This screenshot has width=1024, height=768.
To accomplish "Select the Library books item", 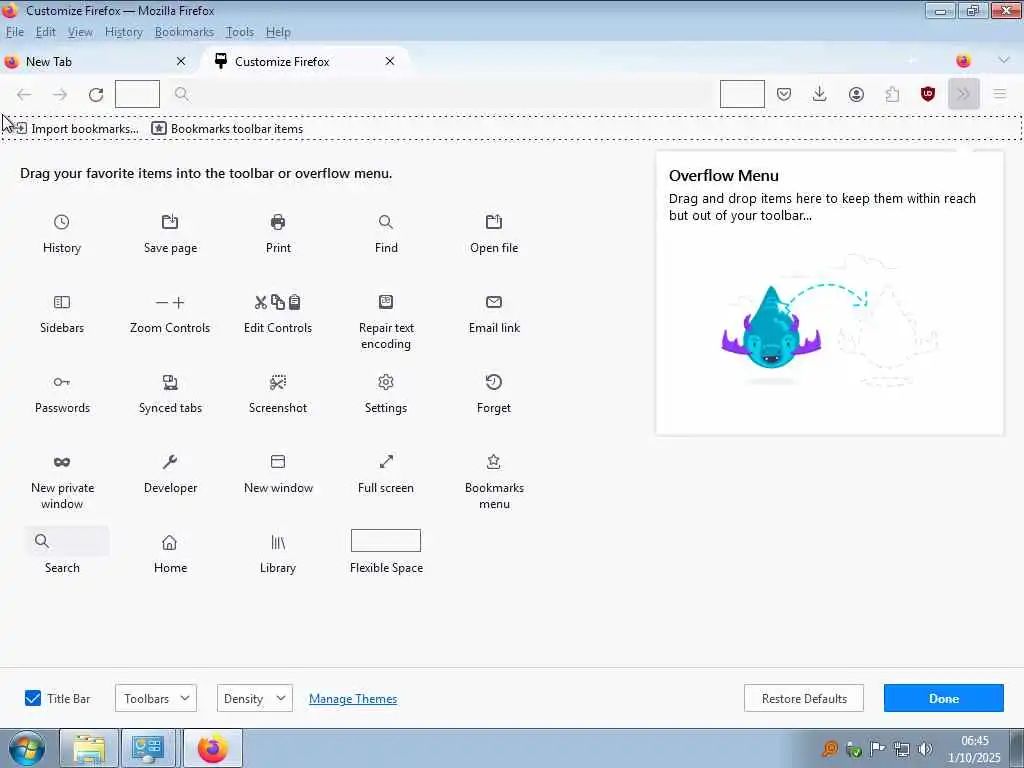I will (278, 554).
